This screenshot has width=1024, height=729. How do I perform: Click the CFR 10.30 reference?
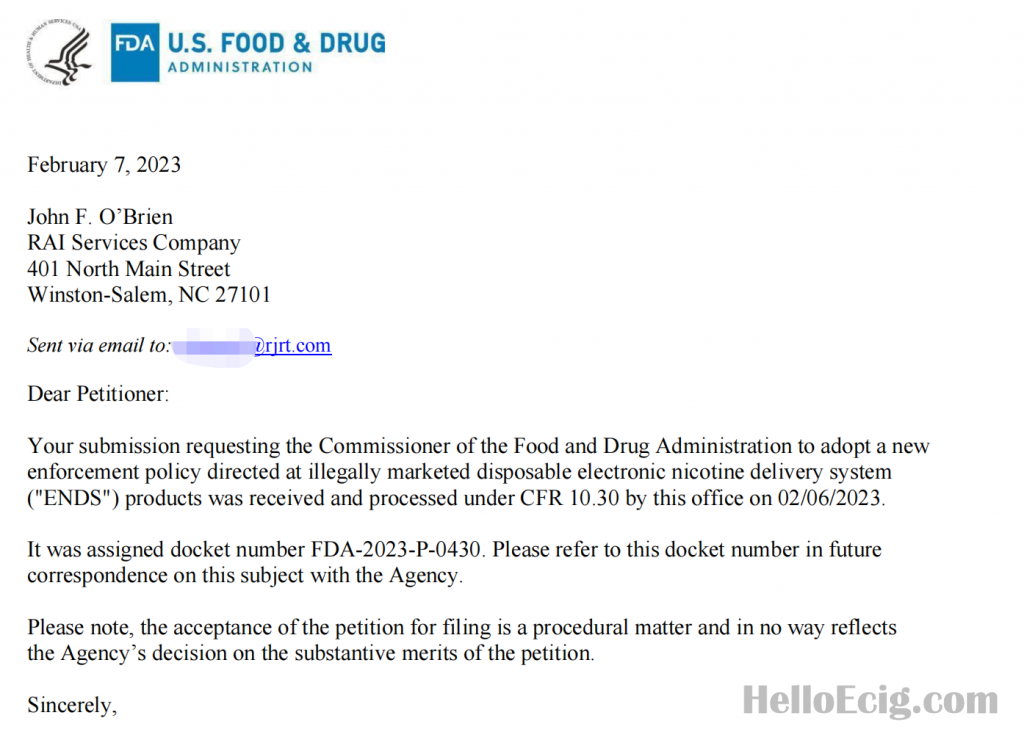coord(569,498)
